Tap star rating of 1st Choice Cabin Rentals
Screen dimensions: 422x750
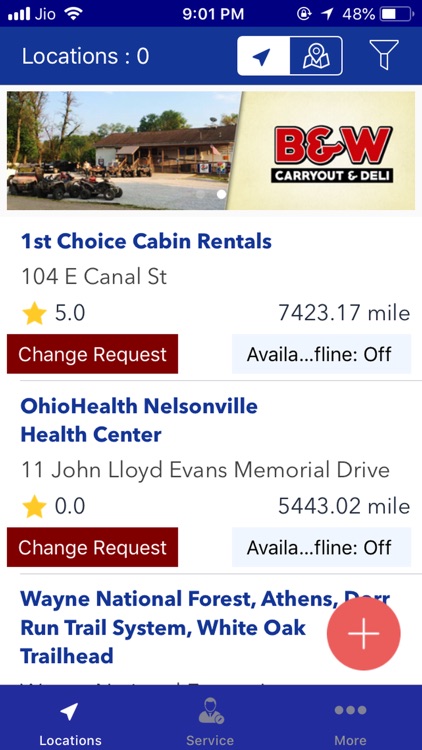click(54, 314)
